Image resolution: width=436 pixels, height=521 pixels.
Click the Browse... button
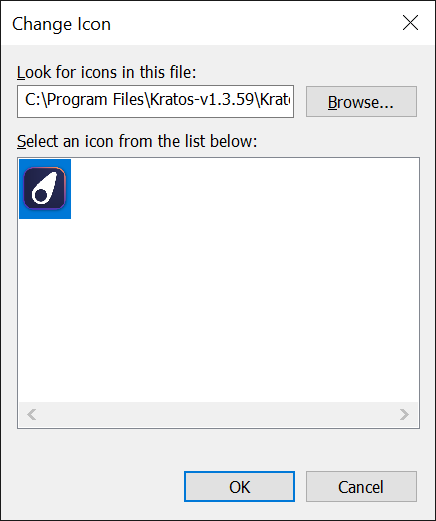coord(361,102)
